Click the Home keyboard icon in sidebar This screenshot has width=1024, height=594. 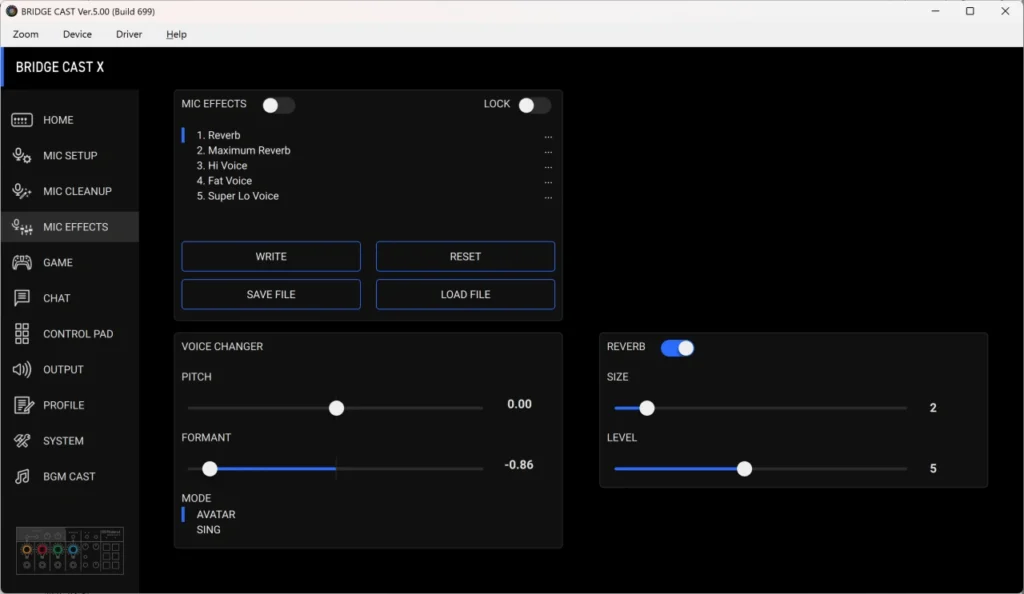(x=22, y=120)
